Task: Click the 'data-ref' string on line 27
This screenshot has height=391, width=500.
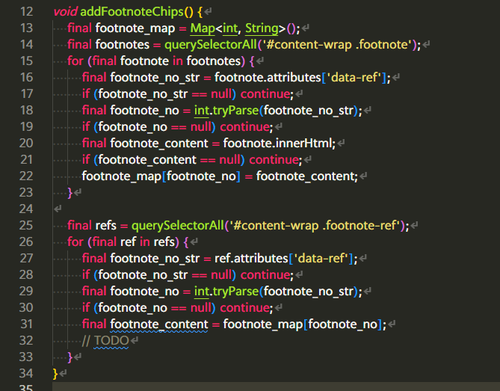Action: click(x=321, y=259)
